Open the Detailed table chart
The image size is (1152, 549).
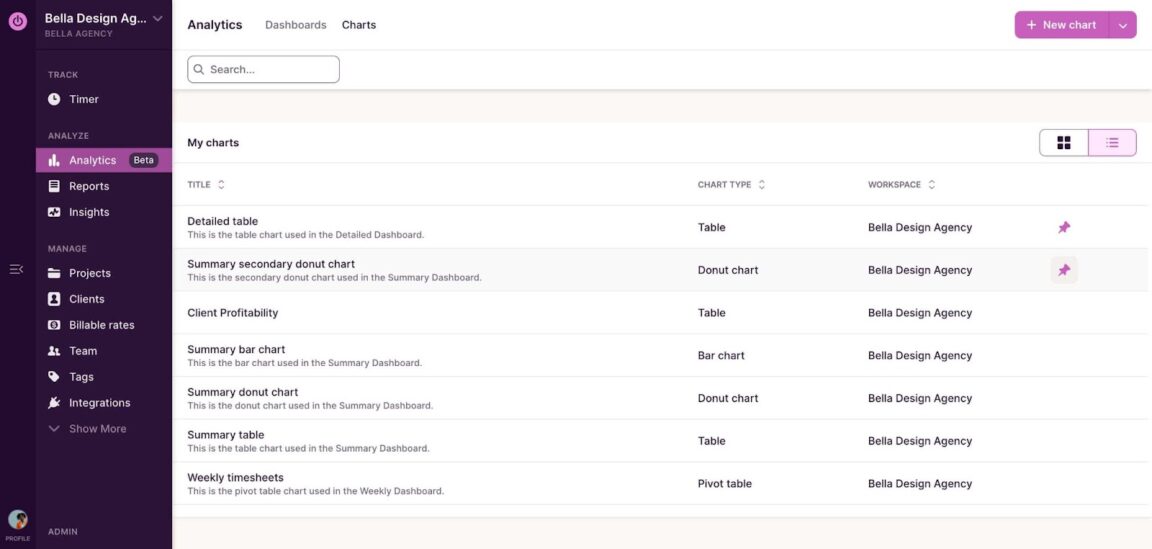click(x=223, y=221)
